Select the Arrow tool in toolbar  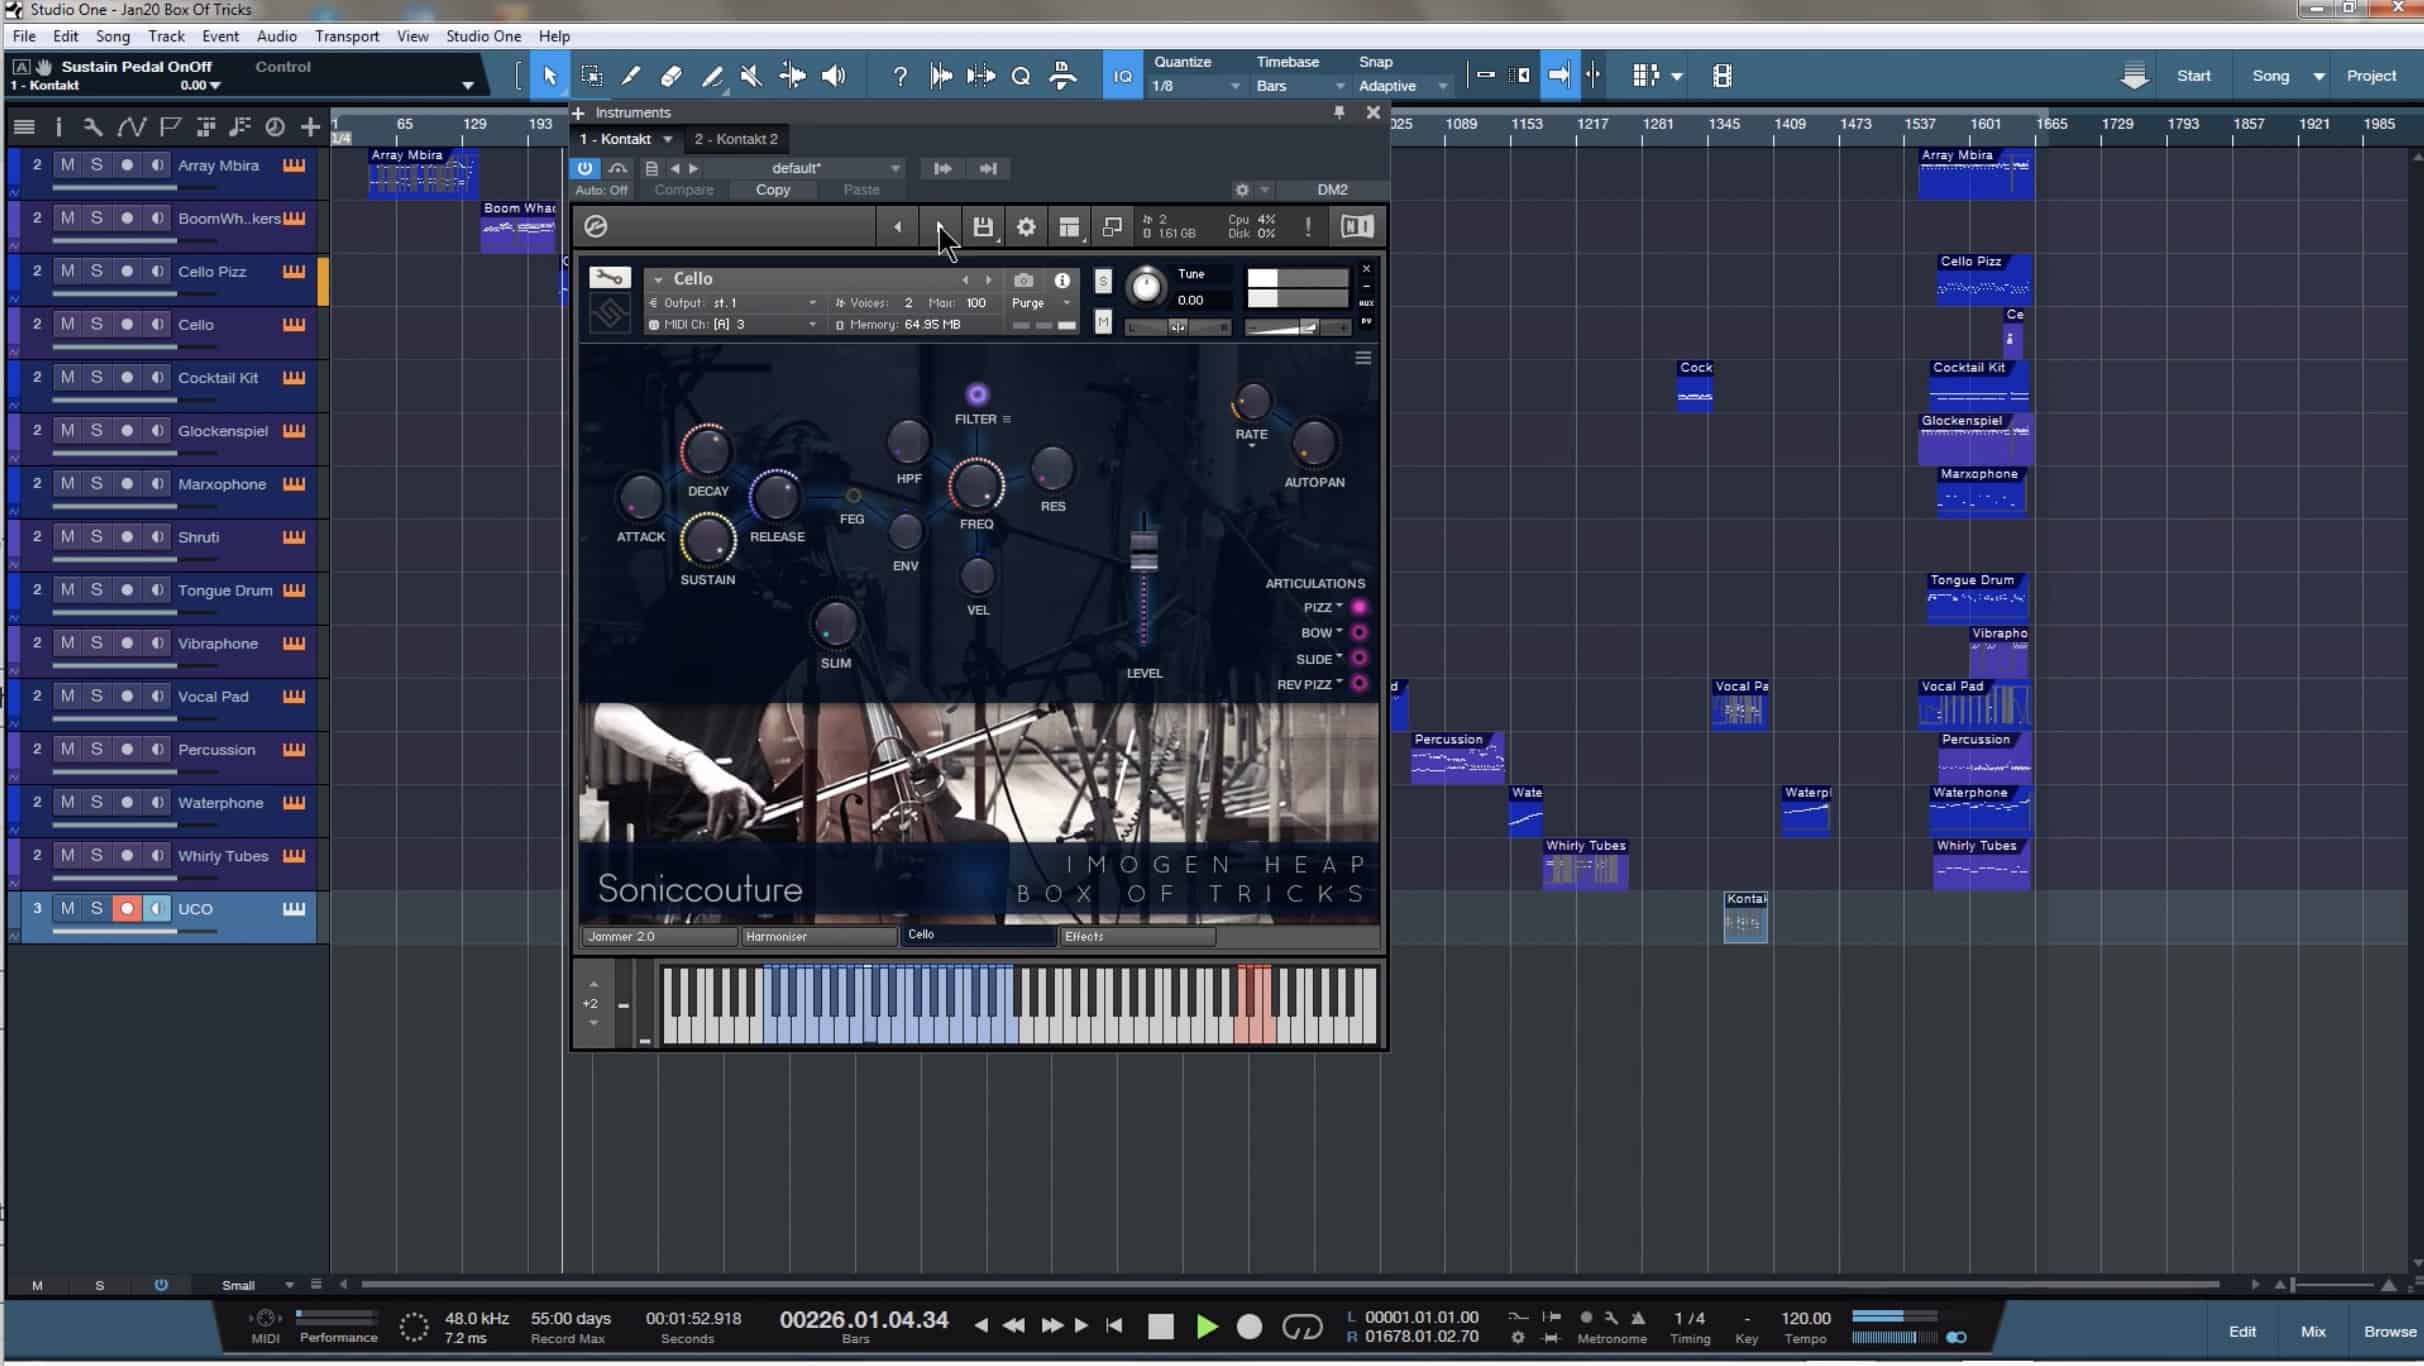coord(549,76)
